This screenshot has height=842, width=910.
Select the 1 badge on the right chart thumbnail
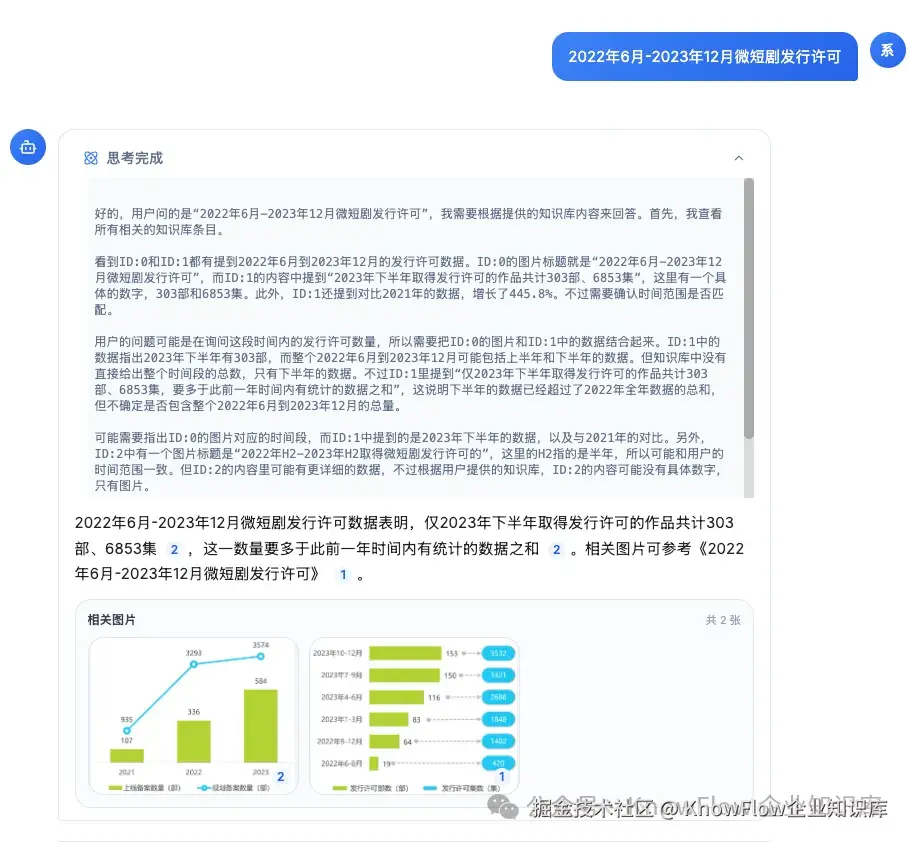click(502, 776)
